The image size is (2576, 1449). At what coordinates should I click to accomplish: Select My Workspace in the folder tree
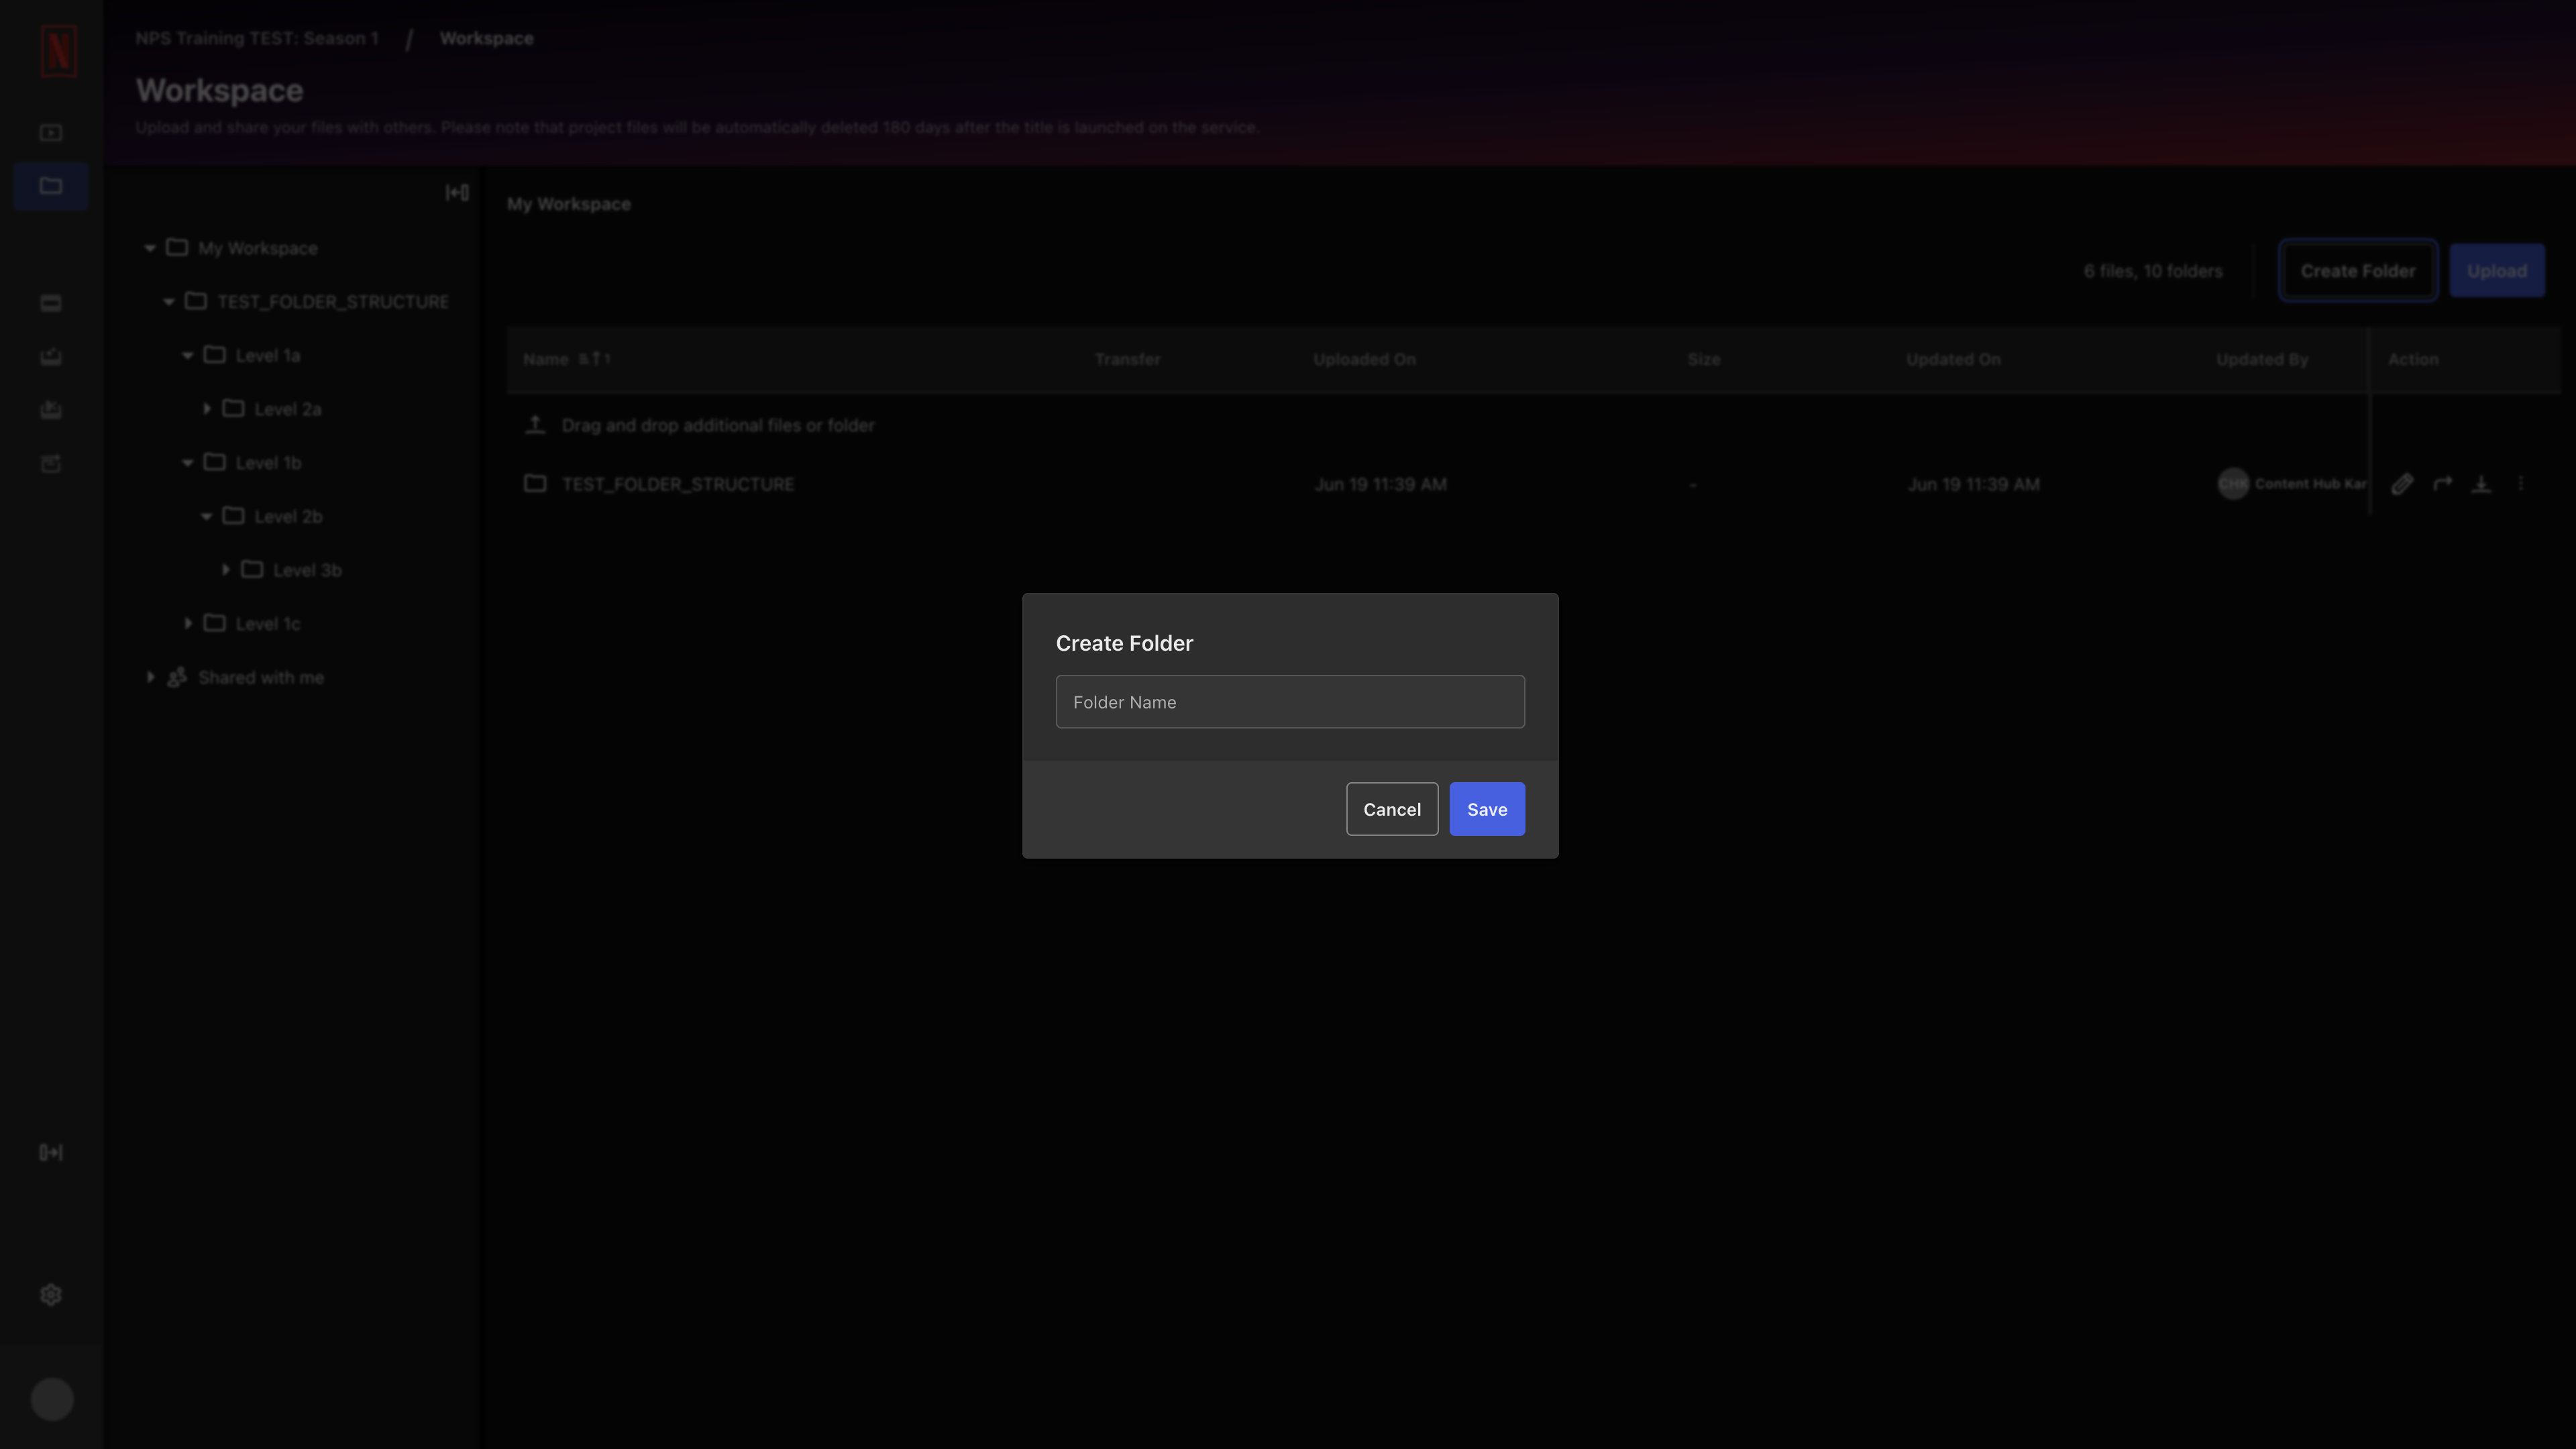pyautogui.click(x=257, y=248)
